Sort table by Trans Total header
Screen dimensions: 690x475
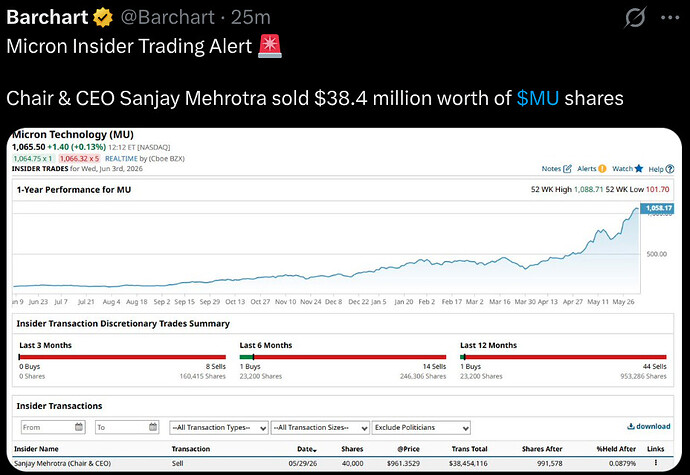click(469, 449)
